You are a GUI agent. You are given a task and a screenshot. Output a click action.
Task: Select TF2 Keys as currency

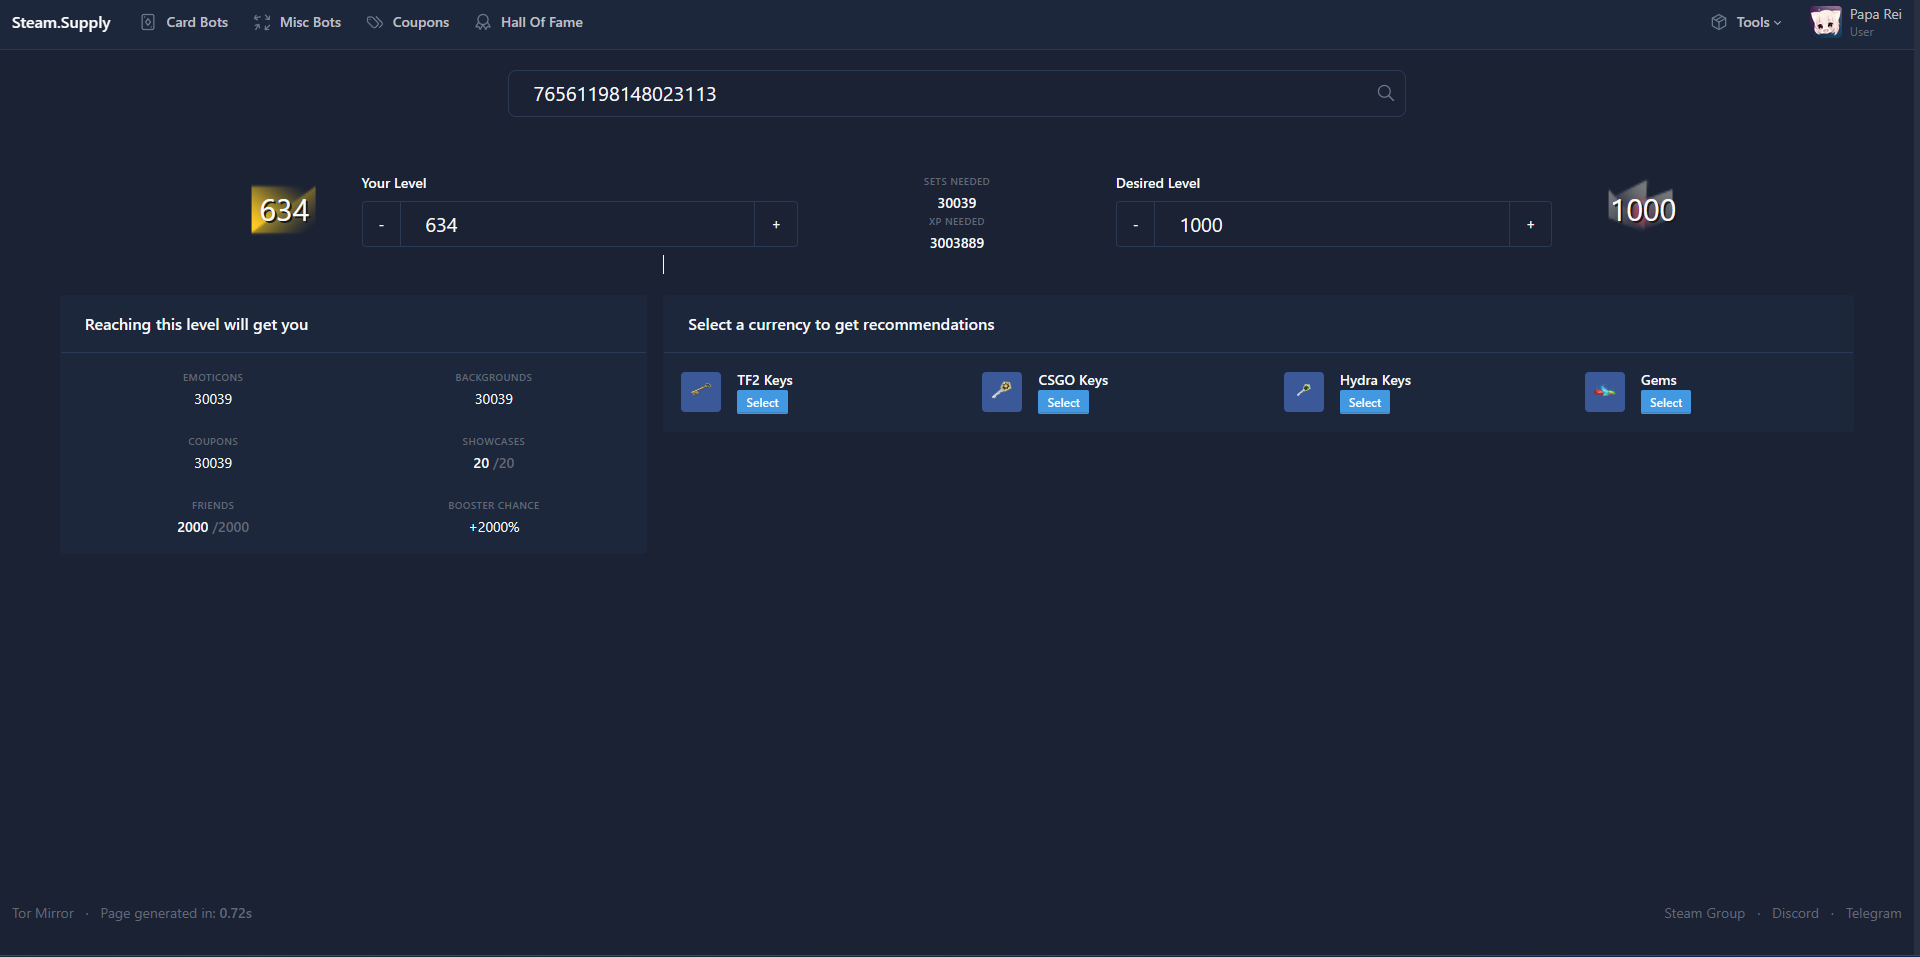762,402
